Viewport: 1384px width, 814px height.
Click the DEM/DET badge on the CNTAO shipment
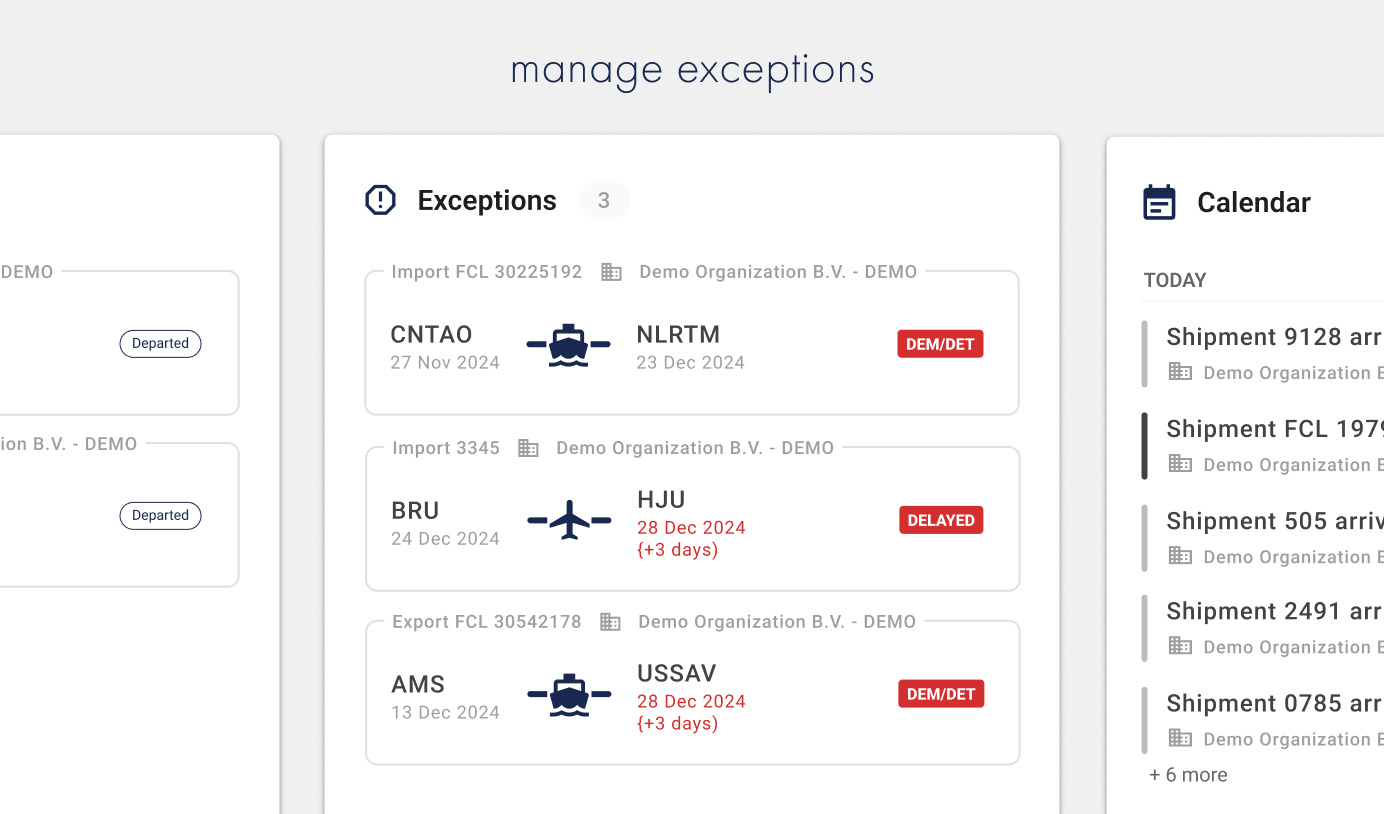click(x=940, y=343)
